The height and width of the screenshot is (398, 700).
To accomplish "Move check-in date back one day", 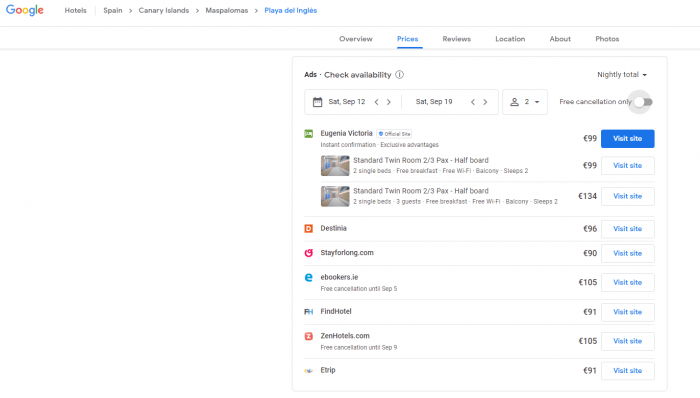I will coord(376,102).
